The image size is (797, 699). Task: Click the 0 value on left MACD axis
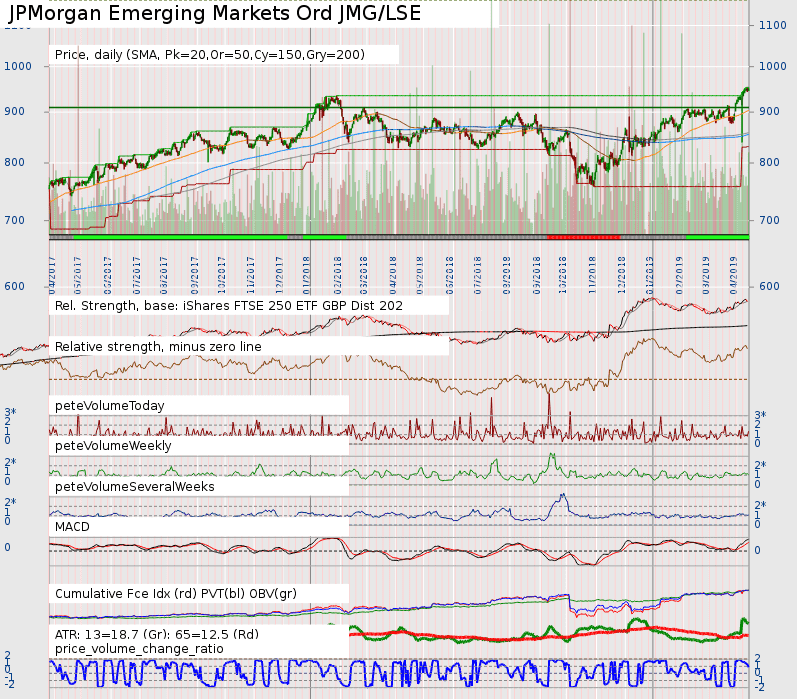tap(7, 548)
